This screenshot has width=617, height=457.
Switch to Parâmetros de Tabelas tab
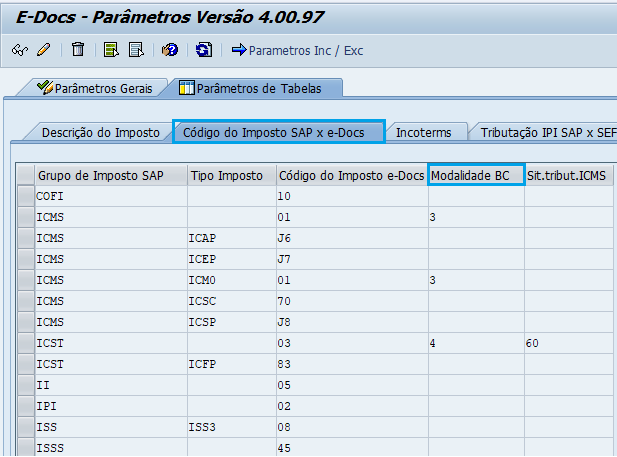pyautogui.click(x=255, y=88)
